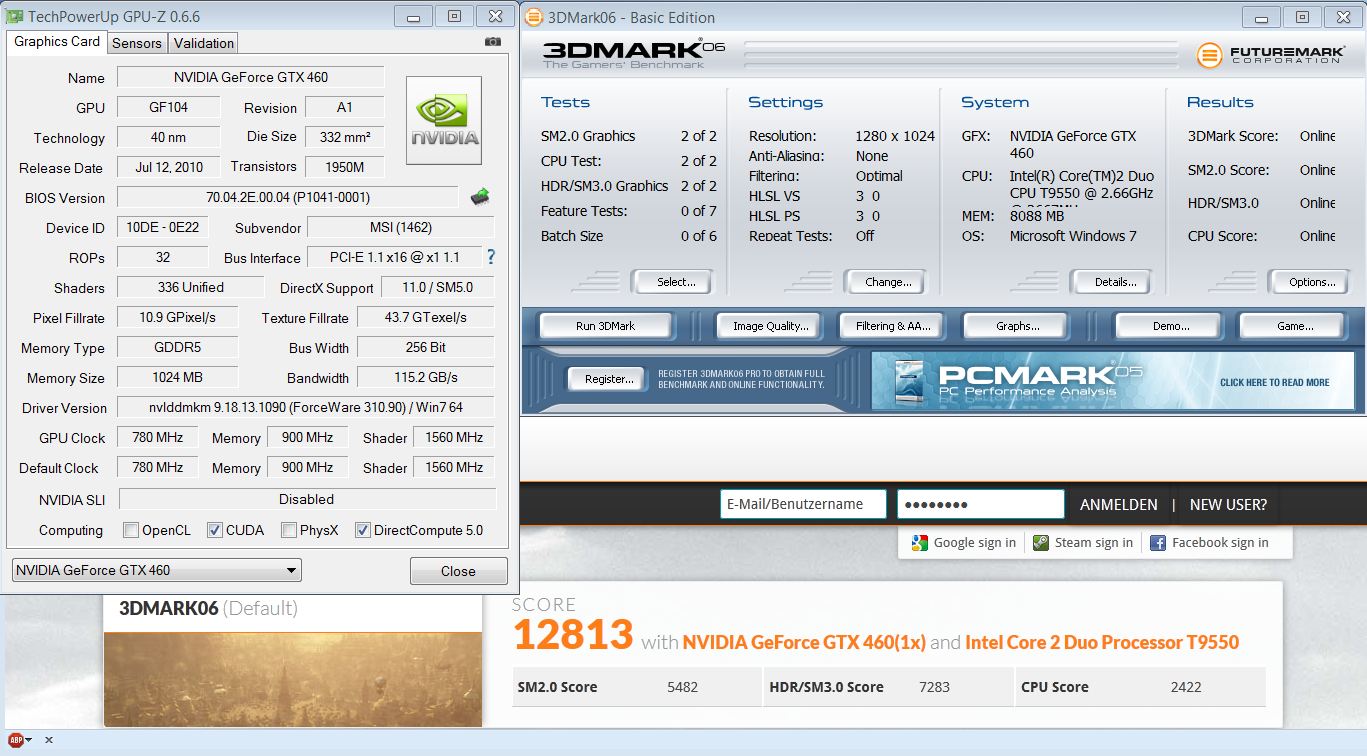
Task: Click the Bandwidth value 115.2 GB/s
Action: pos(426,377)
